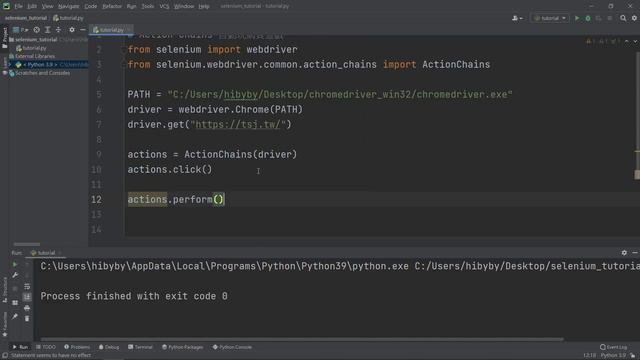Click the Run console horizontal scrollbar
The image size is (640, 360).
click(x=302, y=339)
